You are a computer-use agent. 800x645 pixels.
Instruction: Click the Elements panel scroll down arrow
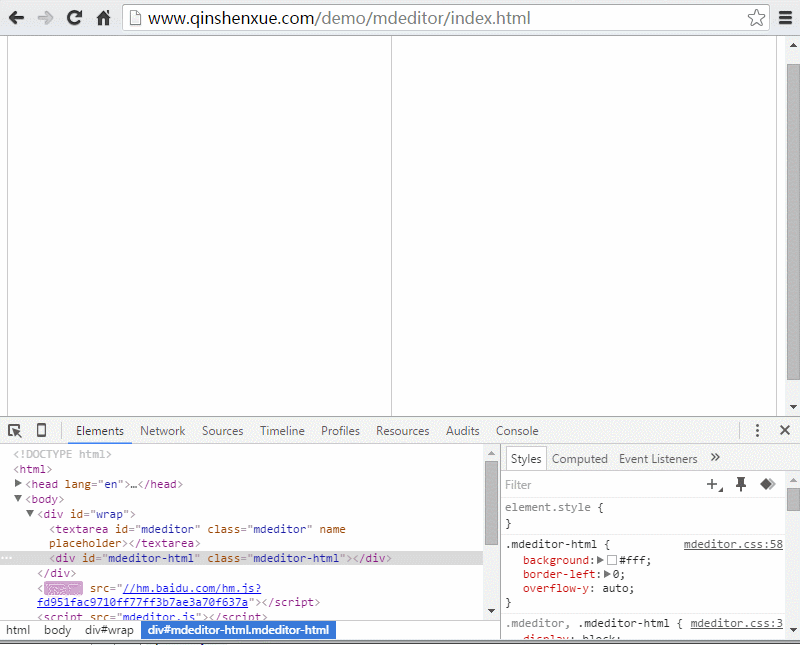[491, 610]
